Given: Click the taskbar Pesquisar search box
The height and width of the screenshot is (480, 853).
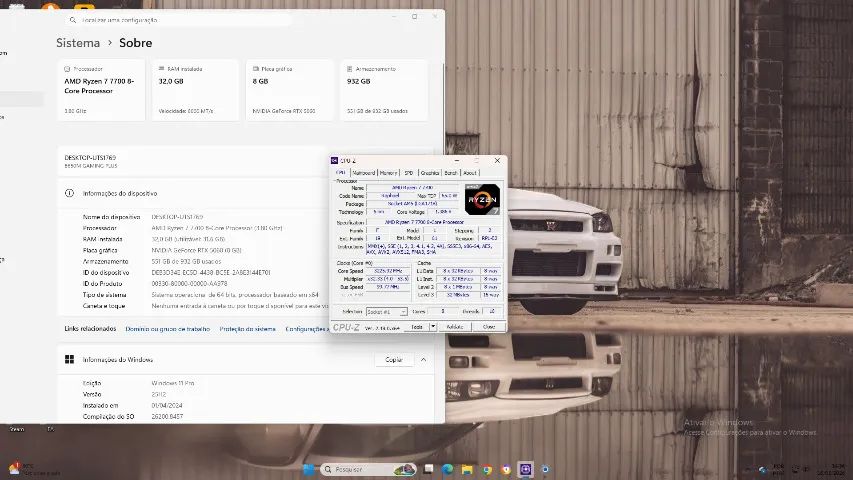Looking at the screenshot, I should (369, 469).
